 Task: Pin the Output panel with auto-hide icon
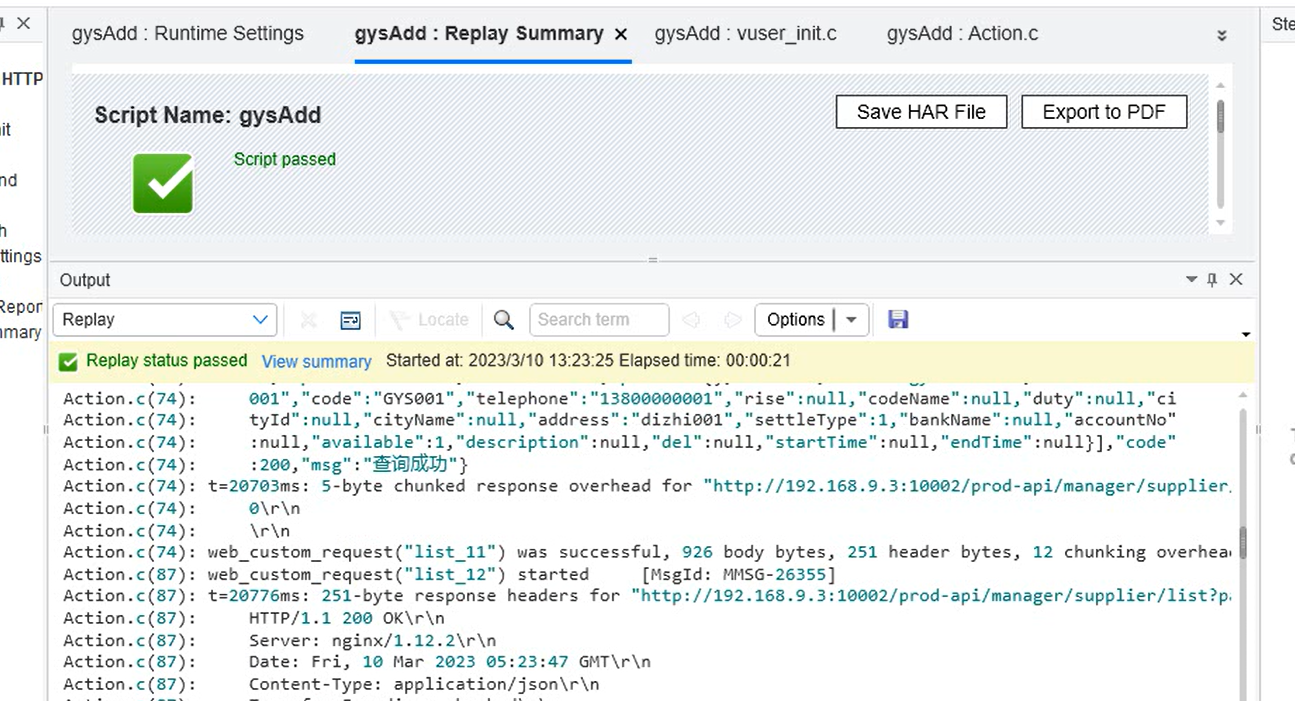1212,280
